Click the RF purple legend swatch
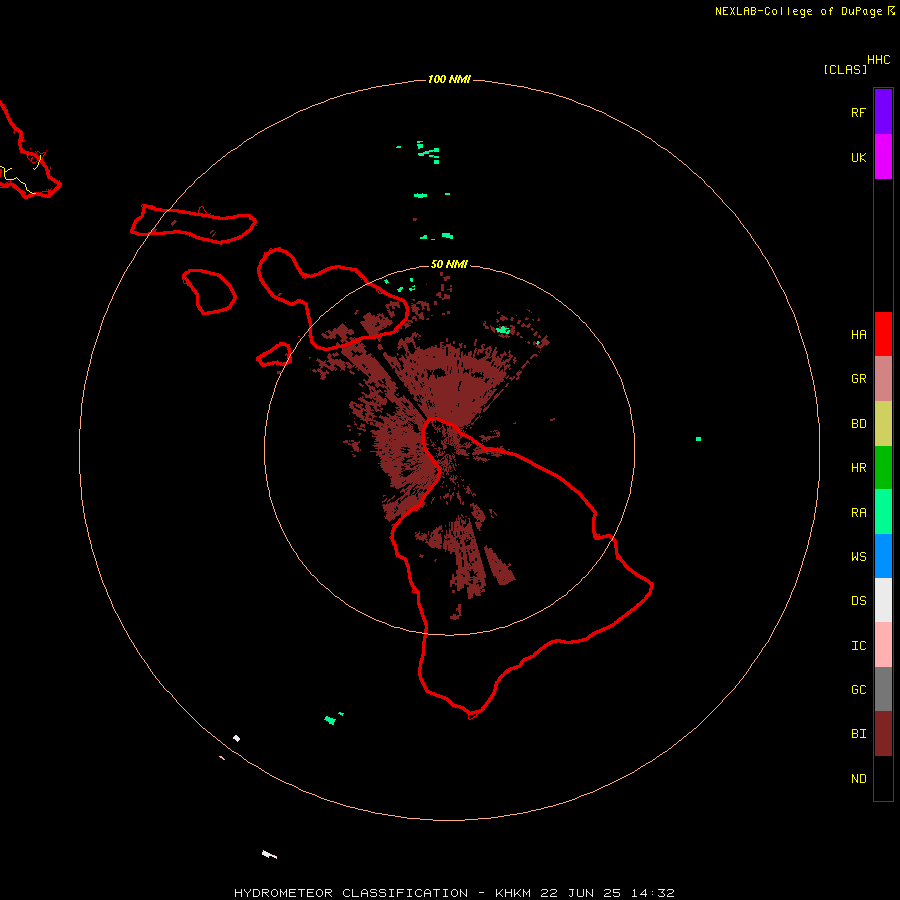Viewport: 900px width, 900px height. pos(883,112)
